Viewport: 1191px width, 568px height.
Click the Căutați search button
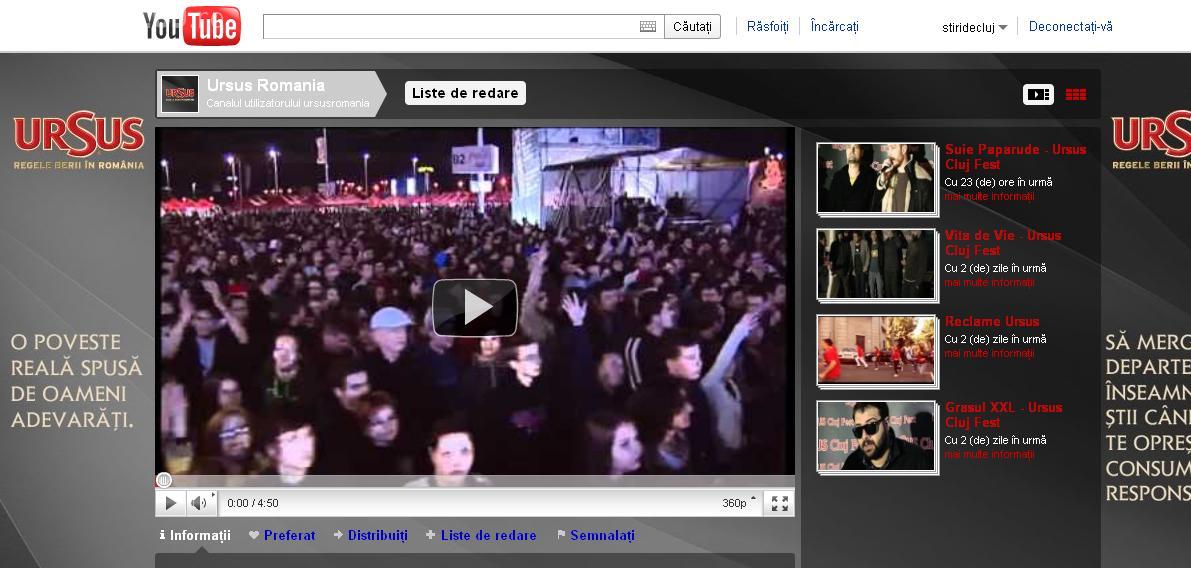point(692,27)
